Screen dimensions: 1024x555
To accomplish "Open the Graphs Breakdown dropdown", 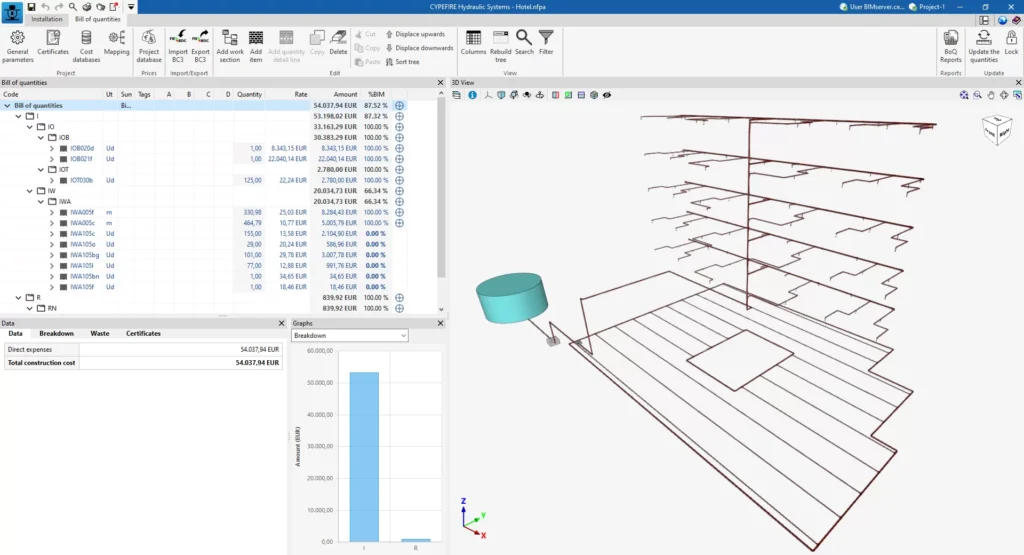I will pos(349,336).
